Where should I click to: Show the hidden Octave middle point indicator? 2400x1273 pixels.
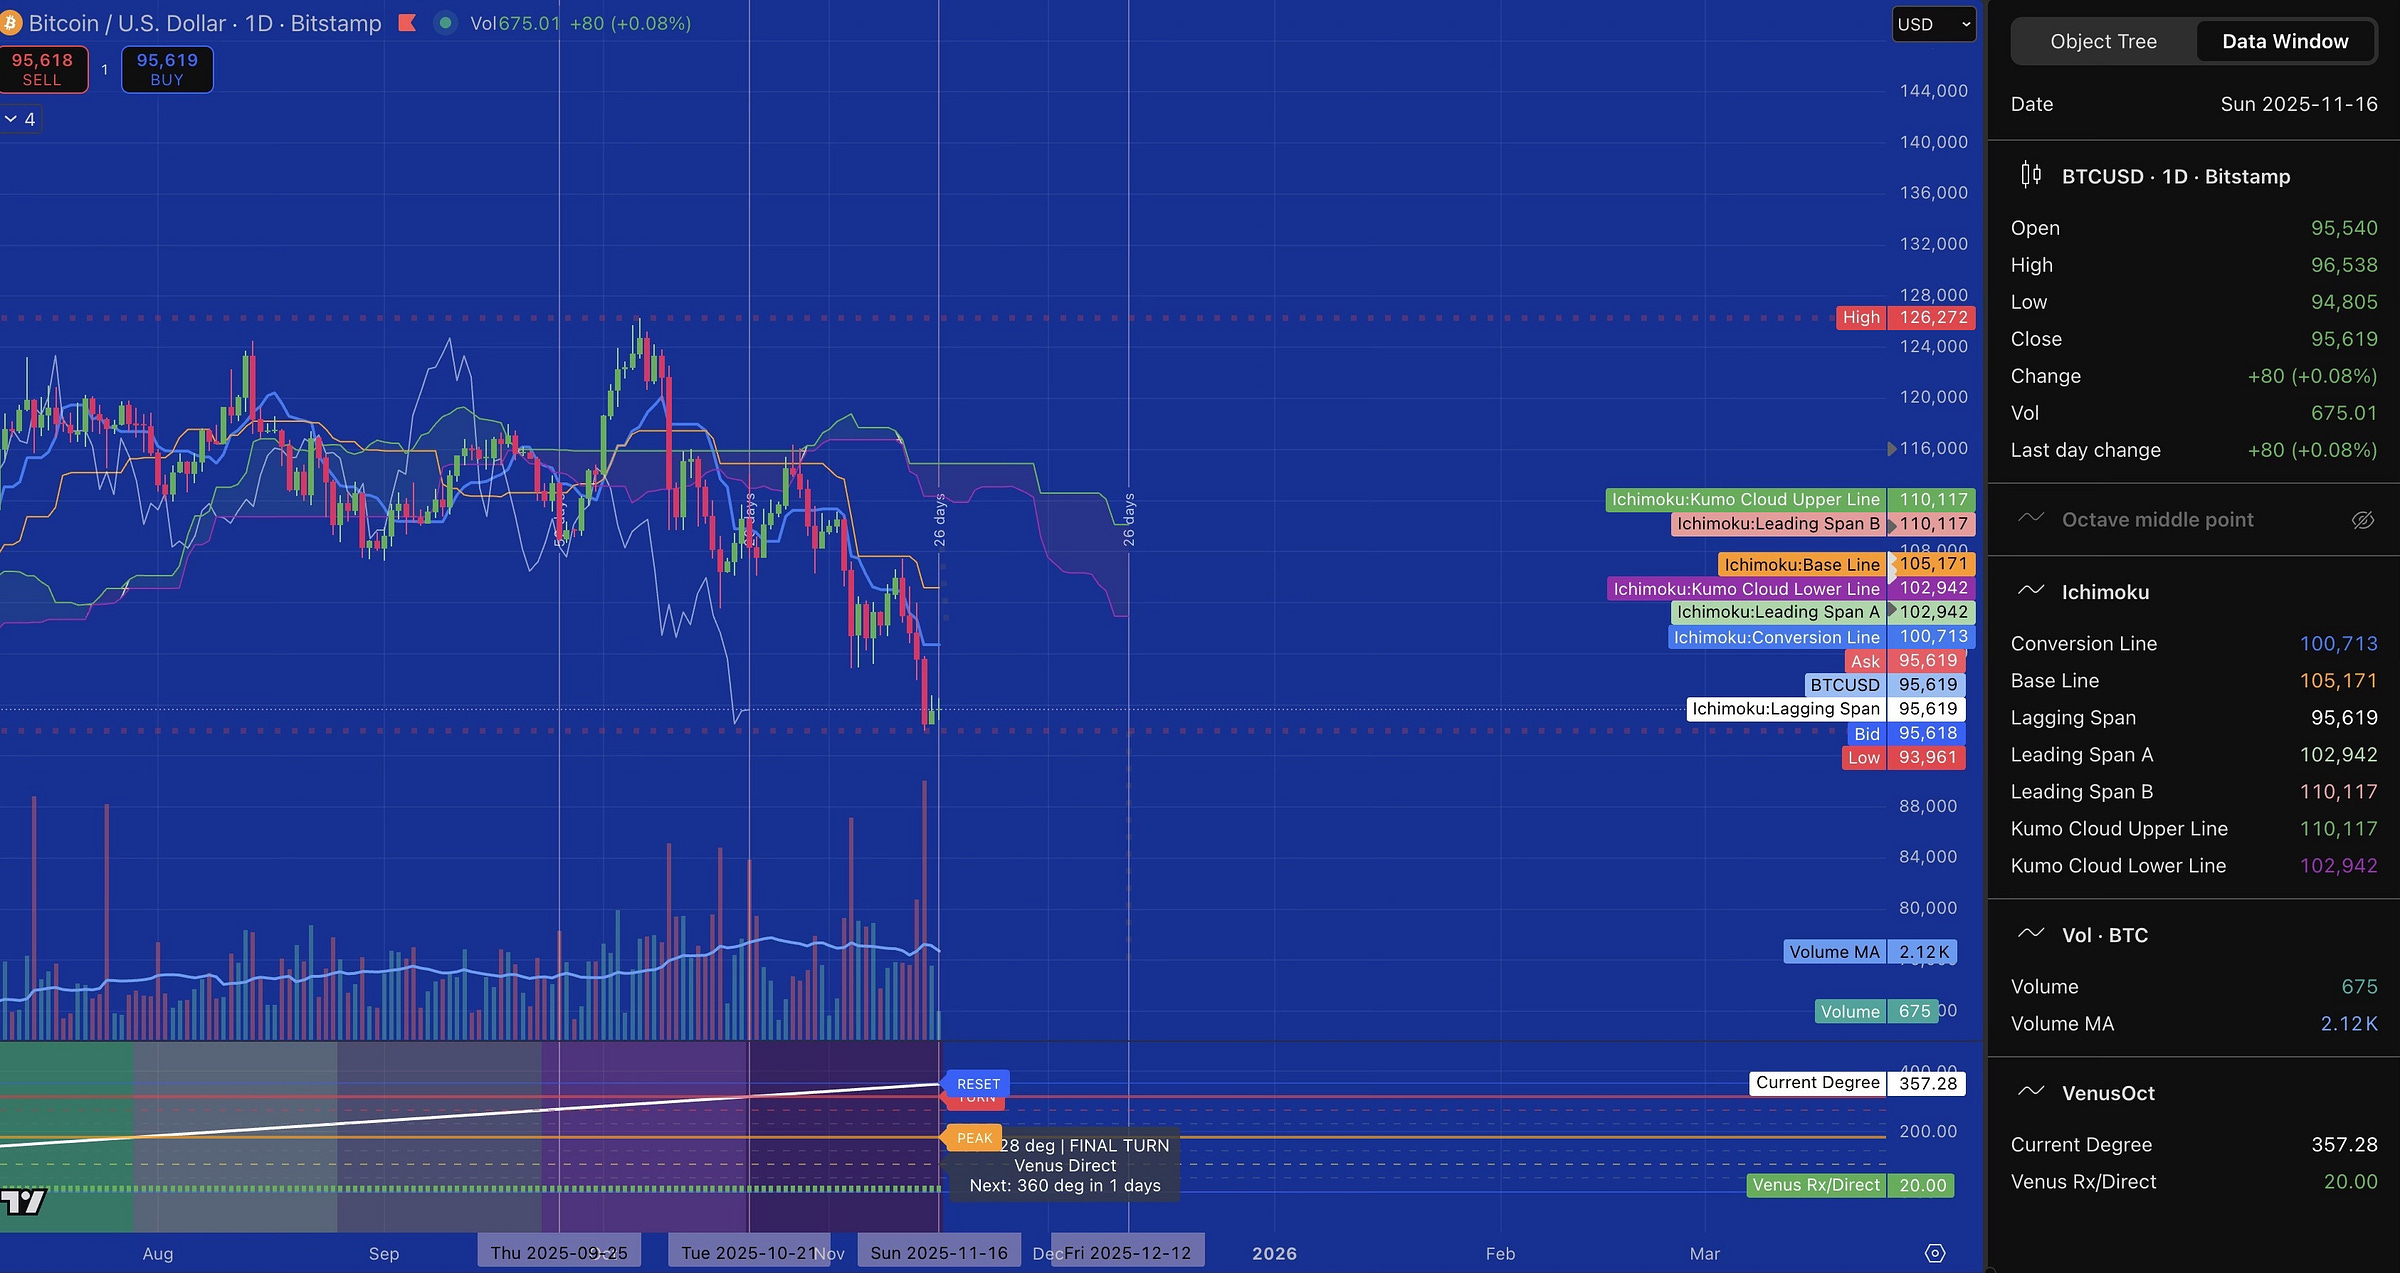click(x=2362, y=520)
